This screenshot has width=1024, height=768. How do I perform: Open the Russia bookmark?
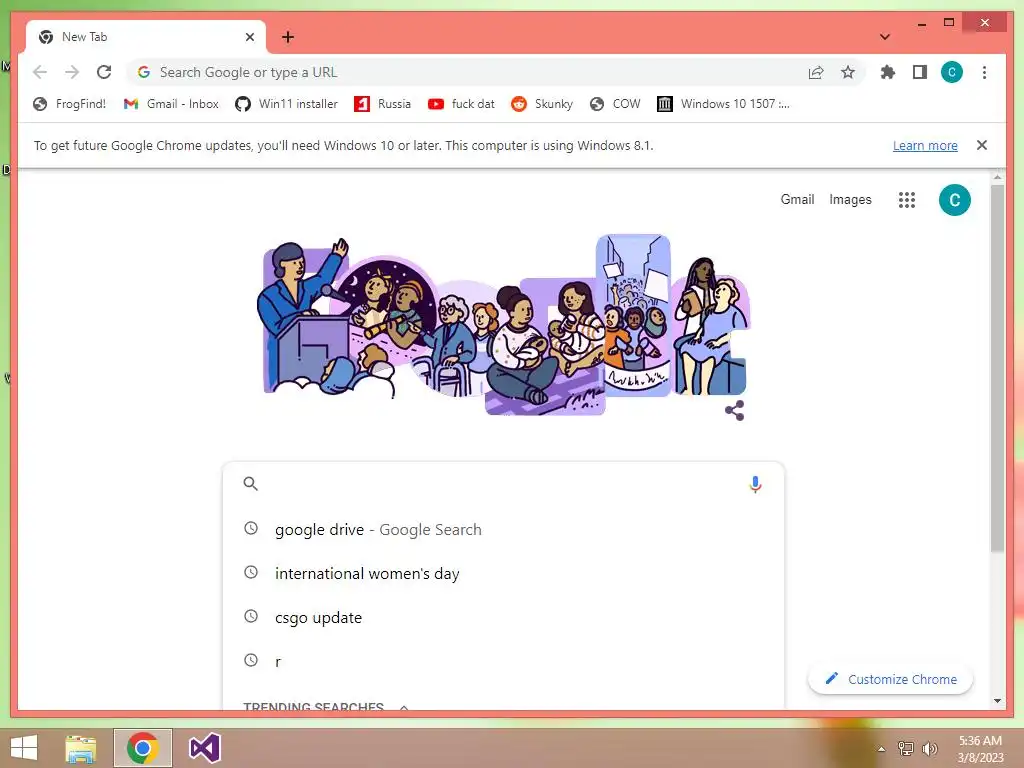[383, 104]
